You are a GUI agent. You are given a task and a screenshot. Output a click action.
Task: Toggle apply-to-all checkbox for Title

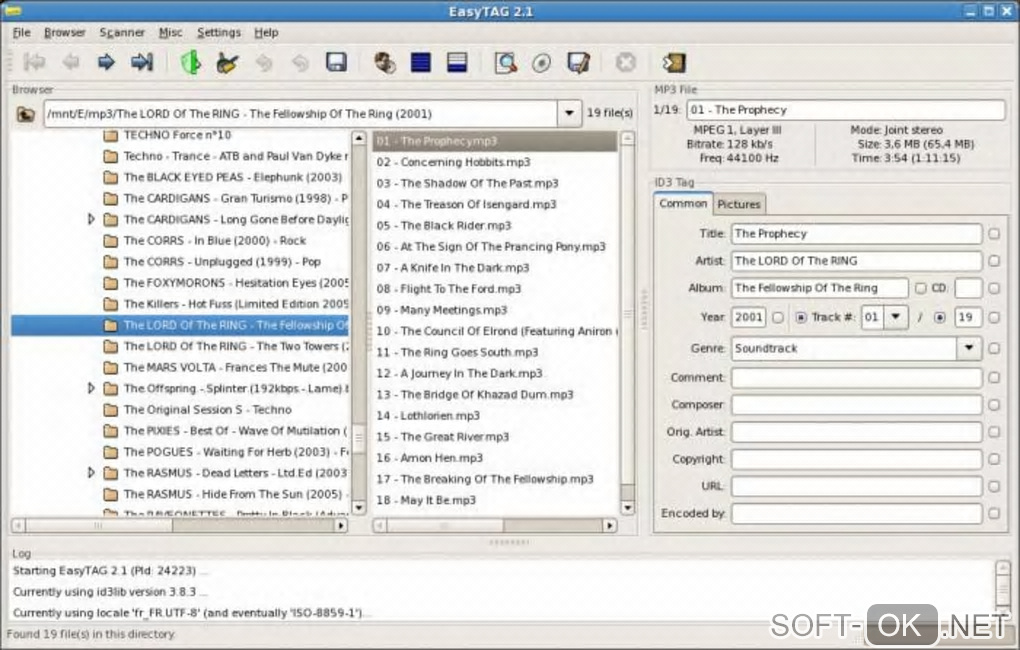pos(994,234)
